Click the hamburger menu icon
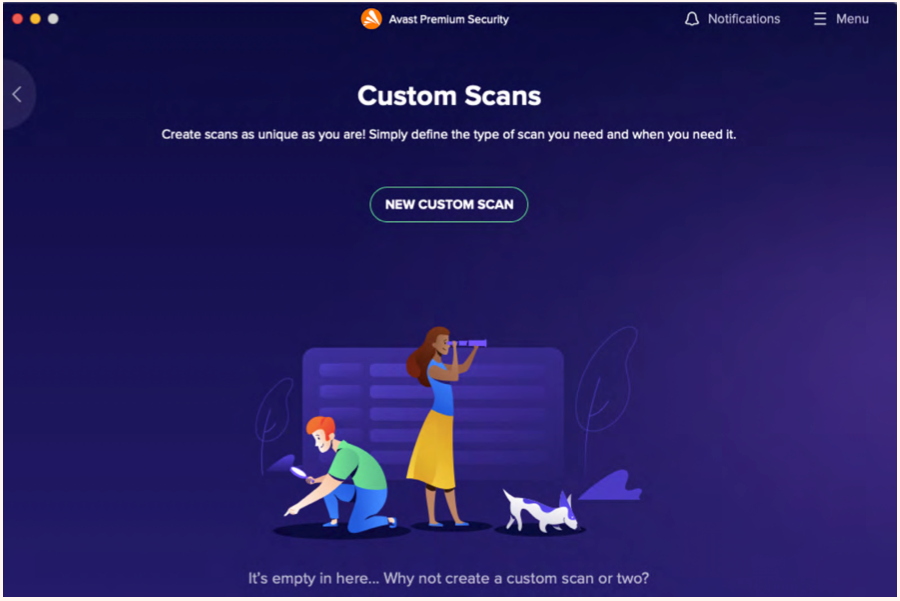900x601 pixels. (x=820, y=19)
